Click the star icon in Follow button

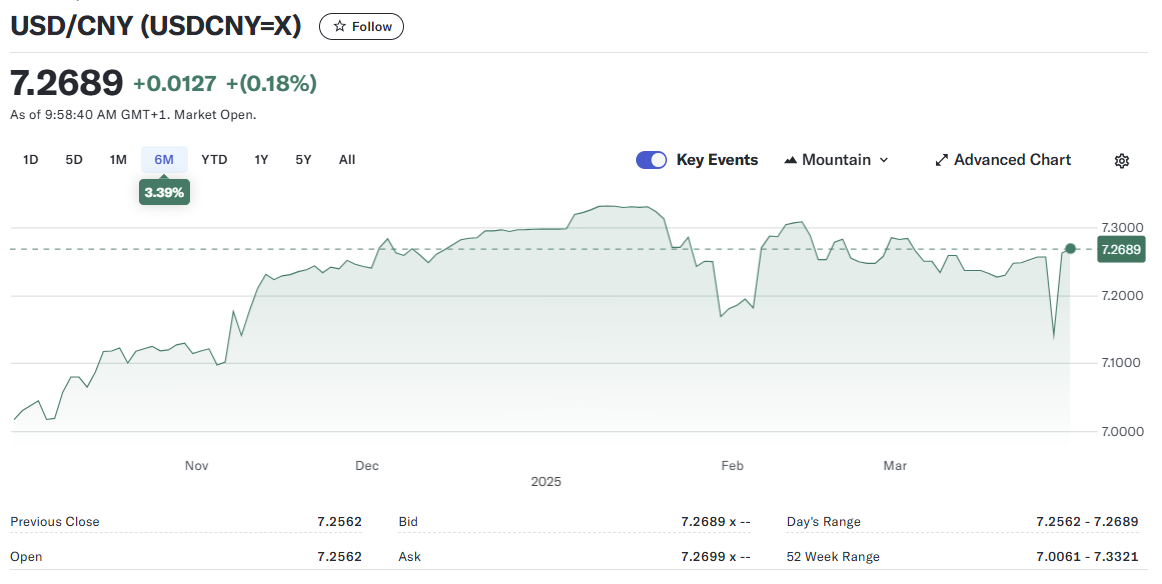tap(339, 27)
